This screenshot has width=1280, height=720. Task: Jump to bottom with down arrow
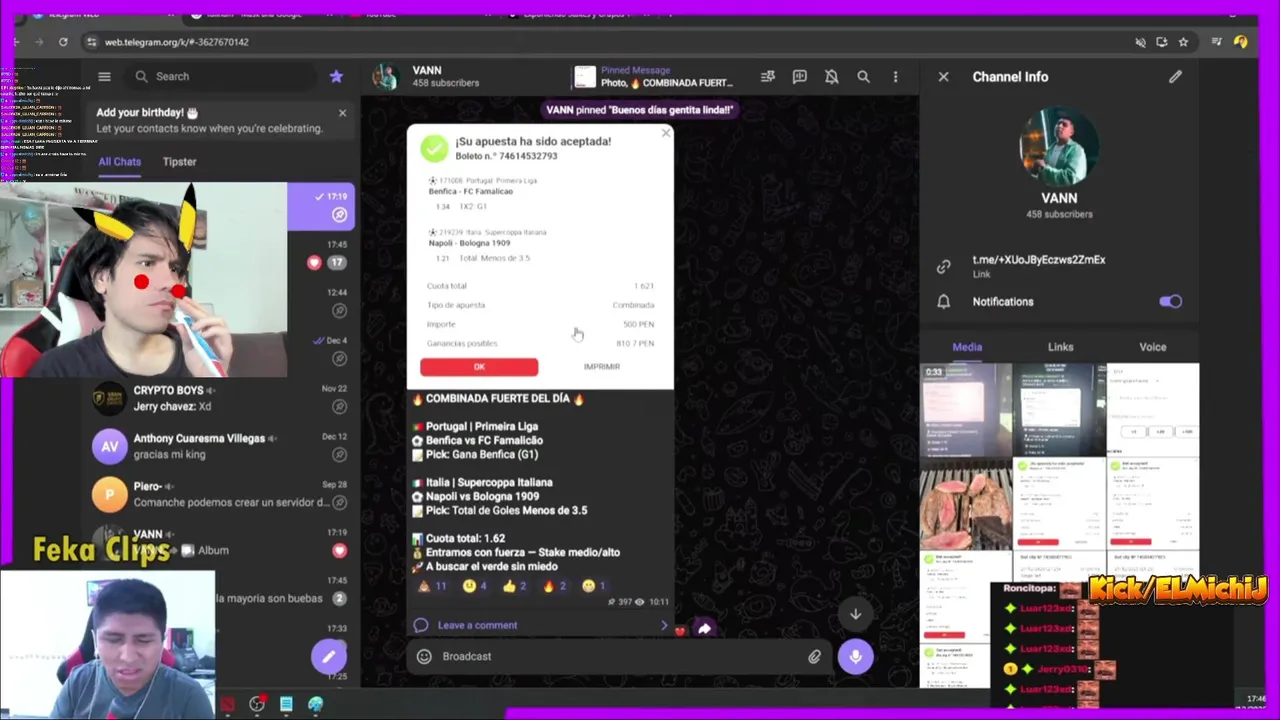point(855,614)
